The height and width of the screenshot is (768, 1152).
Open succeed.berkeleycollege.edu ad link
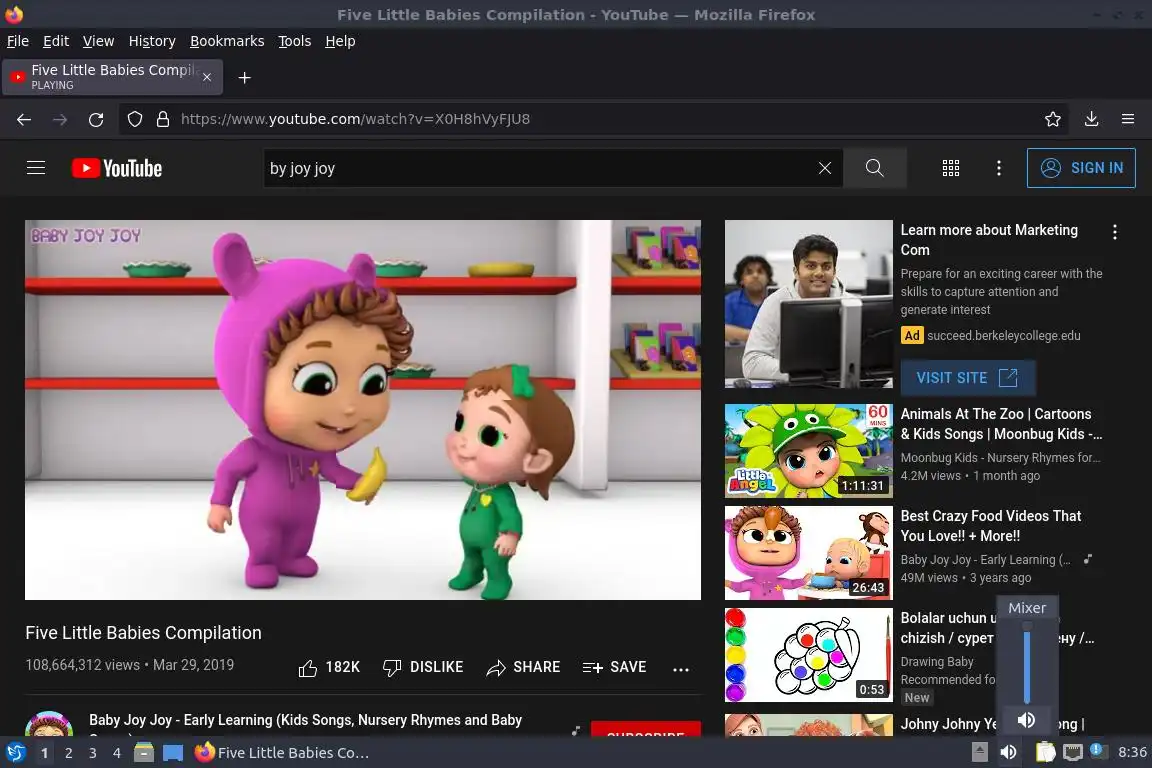(1003, 336)
